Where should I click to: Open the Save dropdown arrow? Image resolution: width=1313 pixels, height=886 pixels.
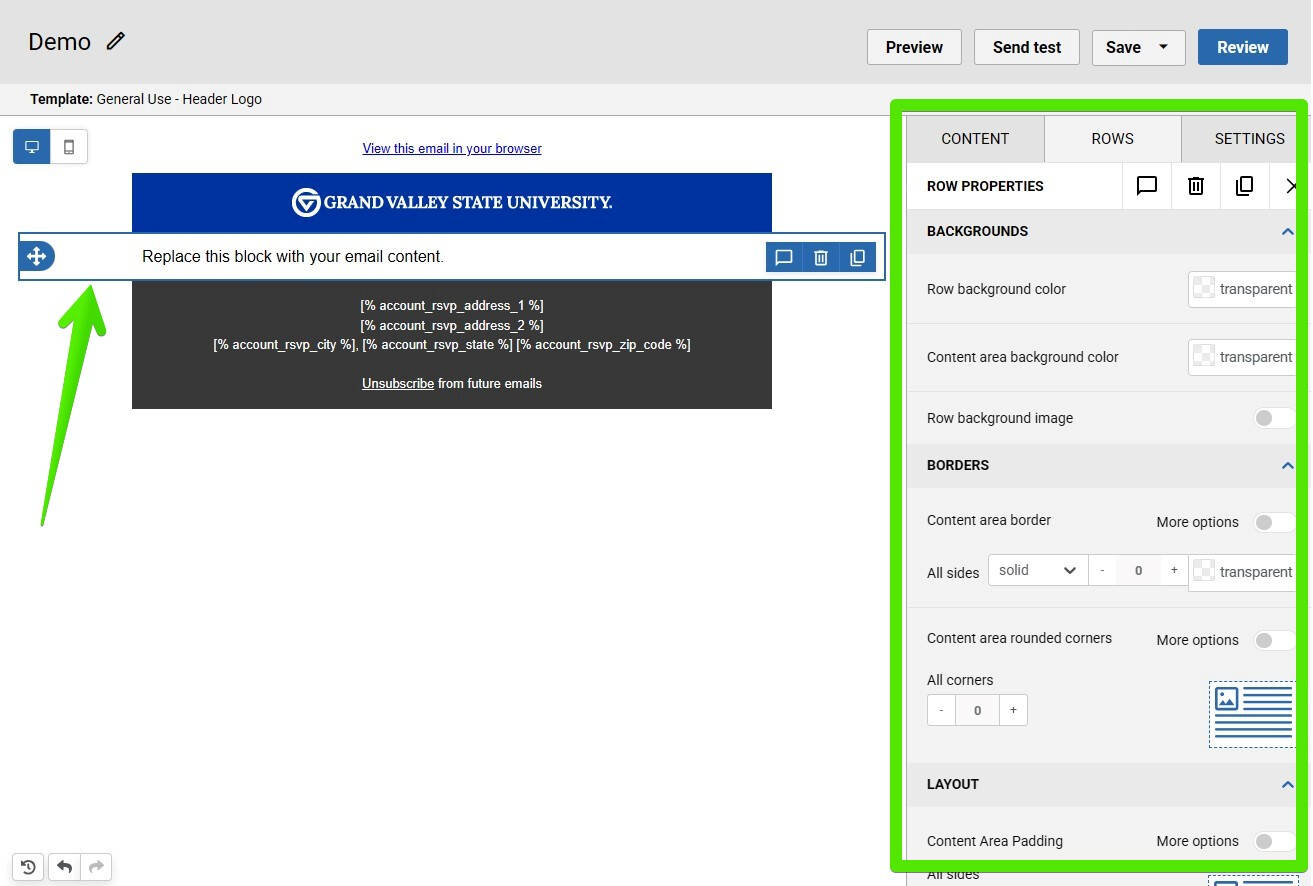click(x=1163, y=47)
